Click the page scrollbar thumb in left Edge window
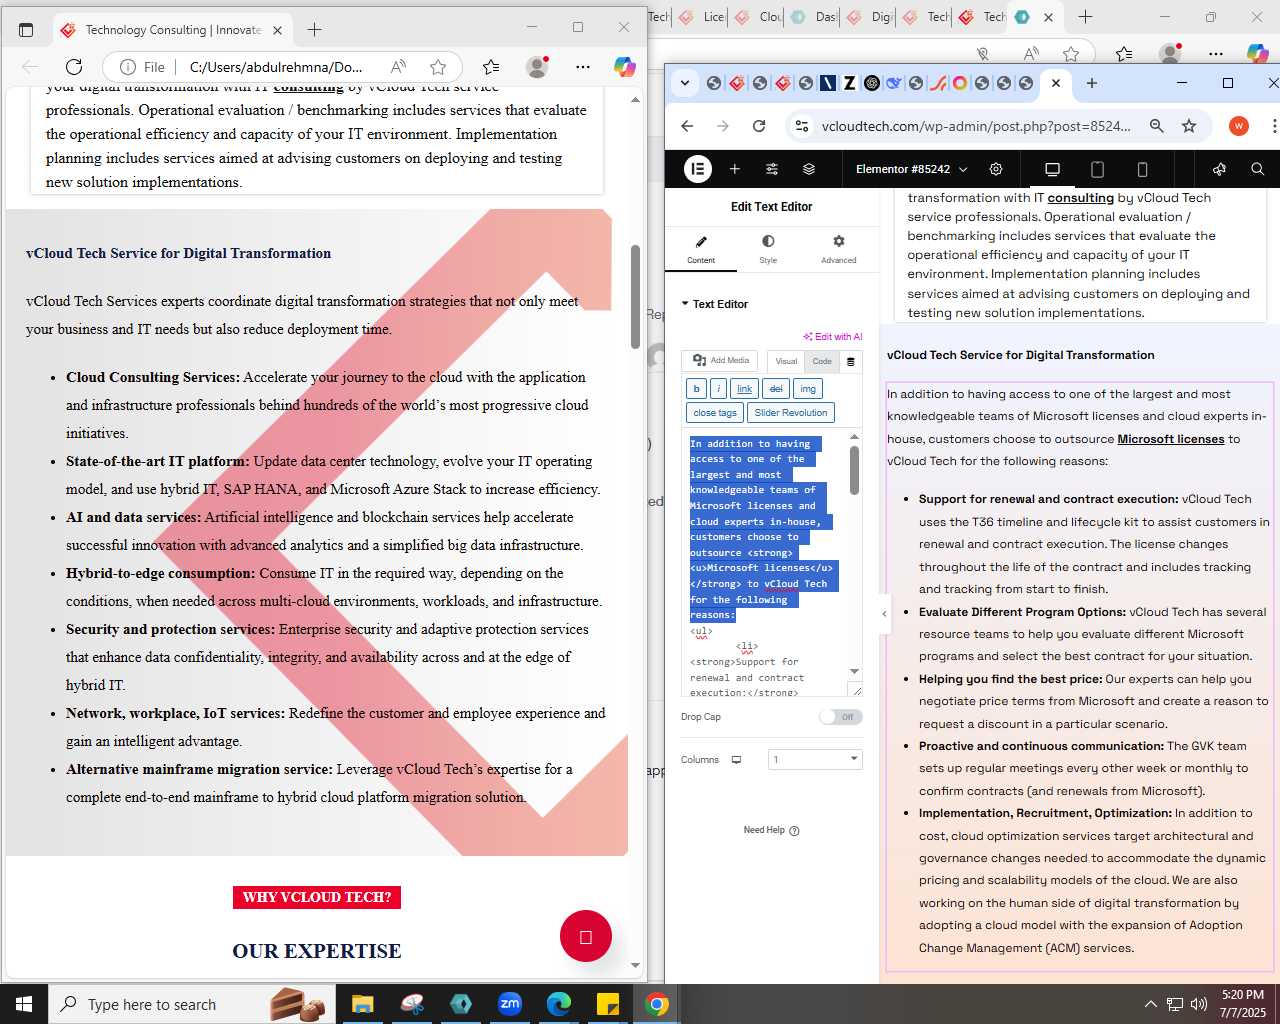The image size is (1280, 1024). [x=635, y=297]
